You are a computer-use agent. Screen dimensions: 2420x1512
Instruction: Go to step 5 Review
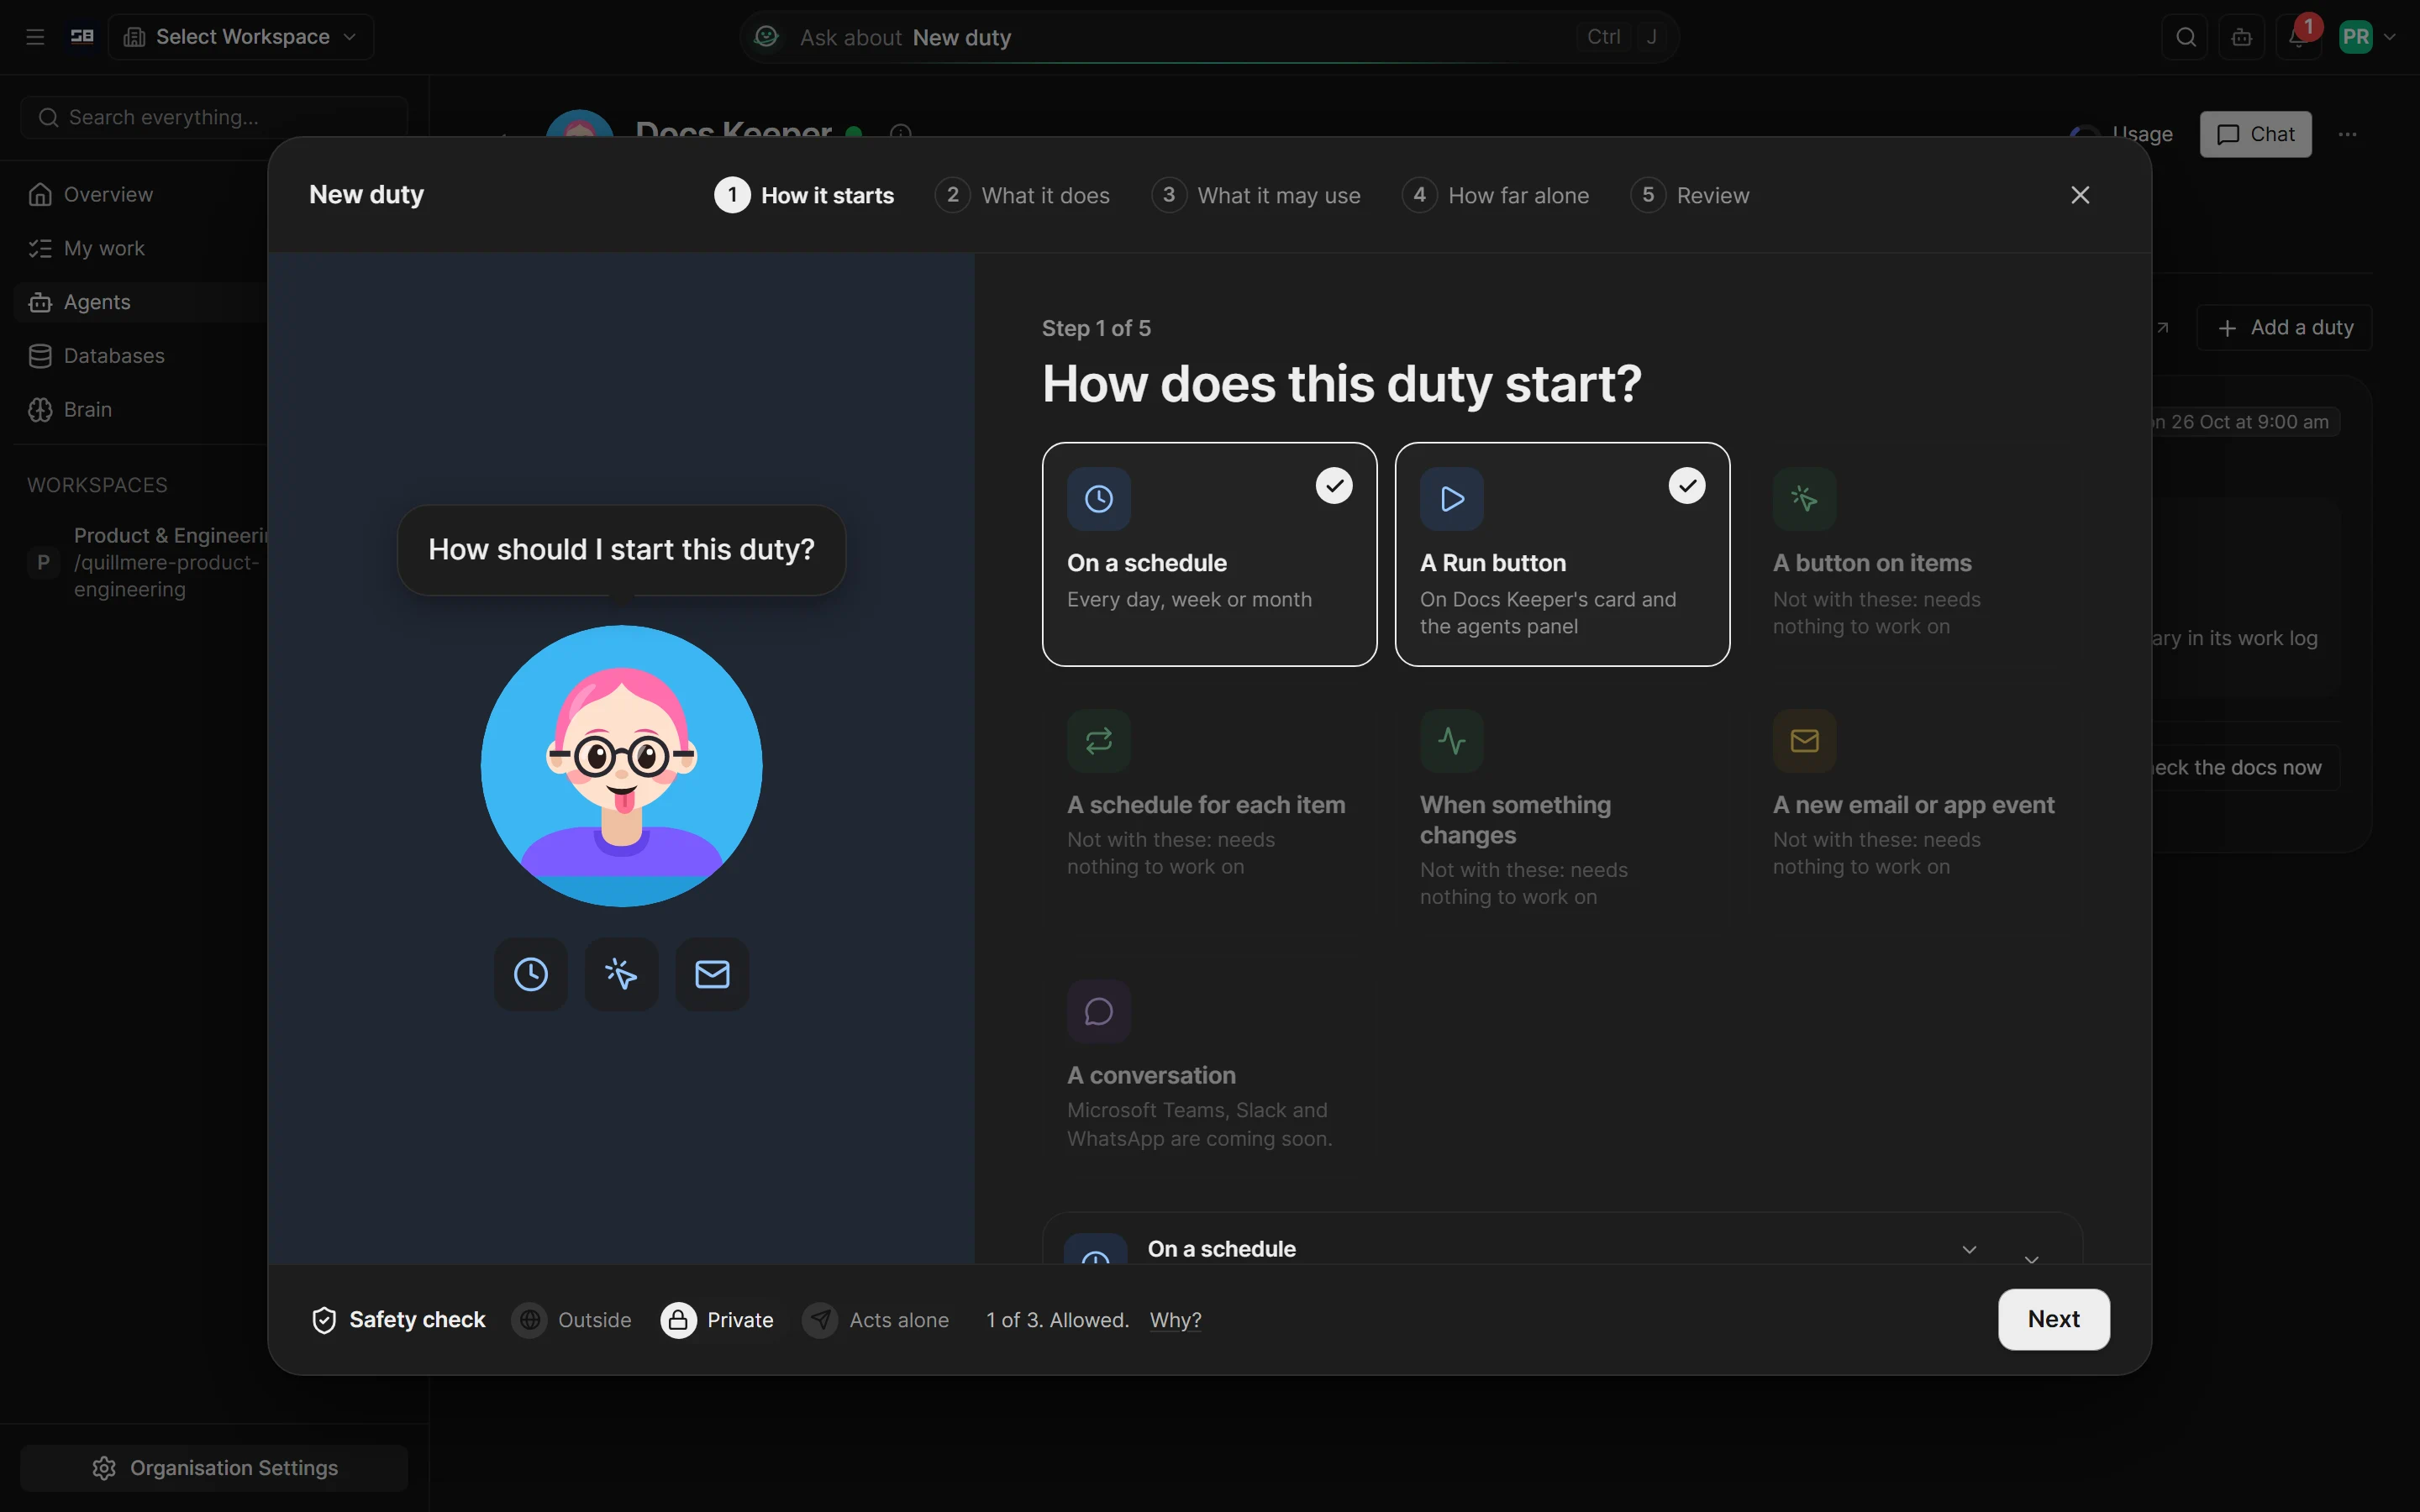coord(1690,195)
